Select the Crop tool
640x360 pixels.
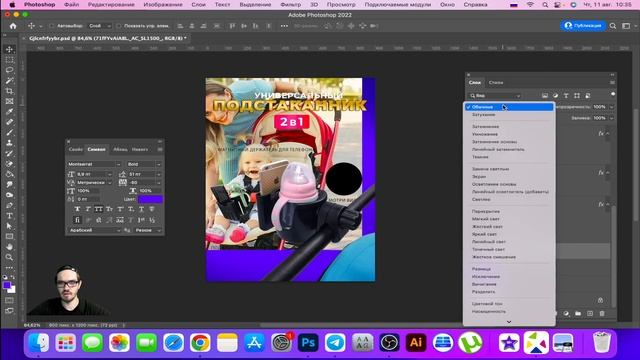point(9,91)
